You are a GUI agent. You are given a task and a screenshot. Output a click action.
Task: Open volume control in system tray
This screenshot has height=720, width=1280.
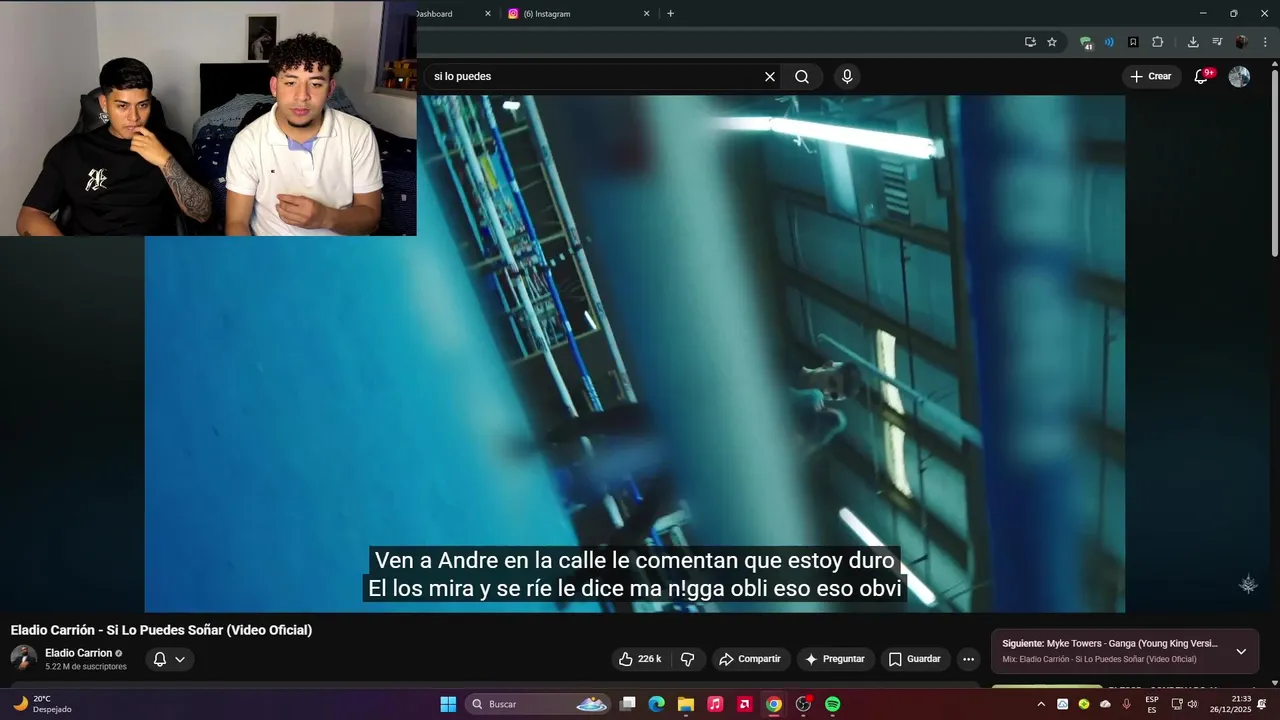tap(1193, 704)
